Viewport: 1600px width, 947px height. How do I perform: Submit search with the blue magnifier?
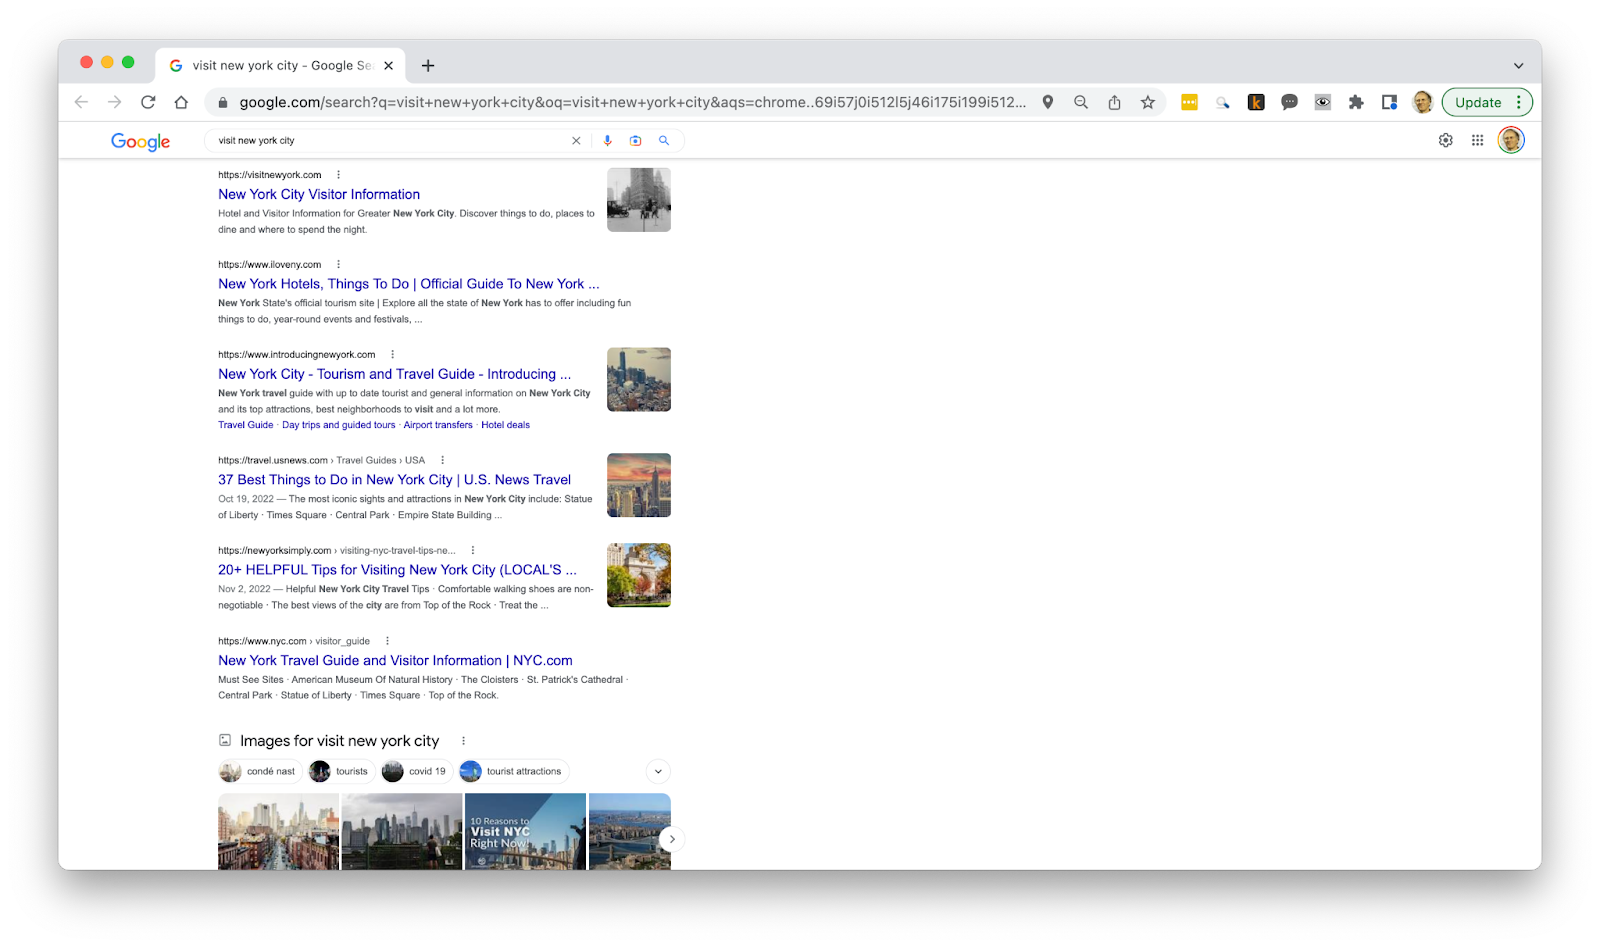click(x=664, y=141)
